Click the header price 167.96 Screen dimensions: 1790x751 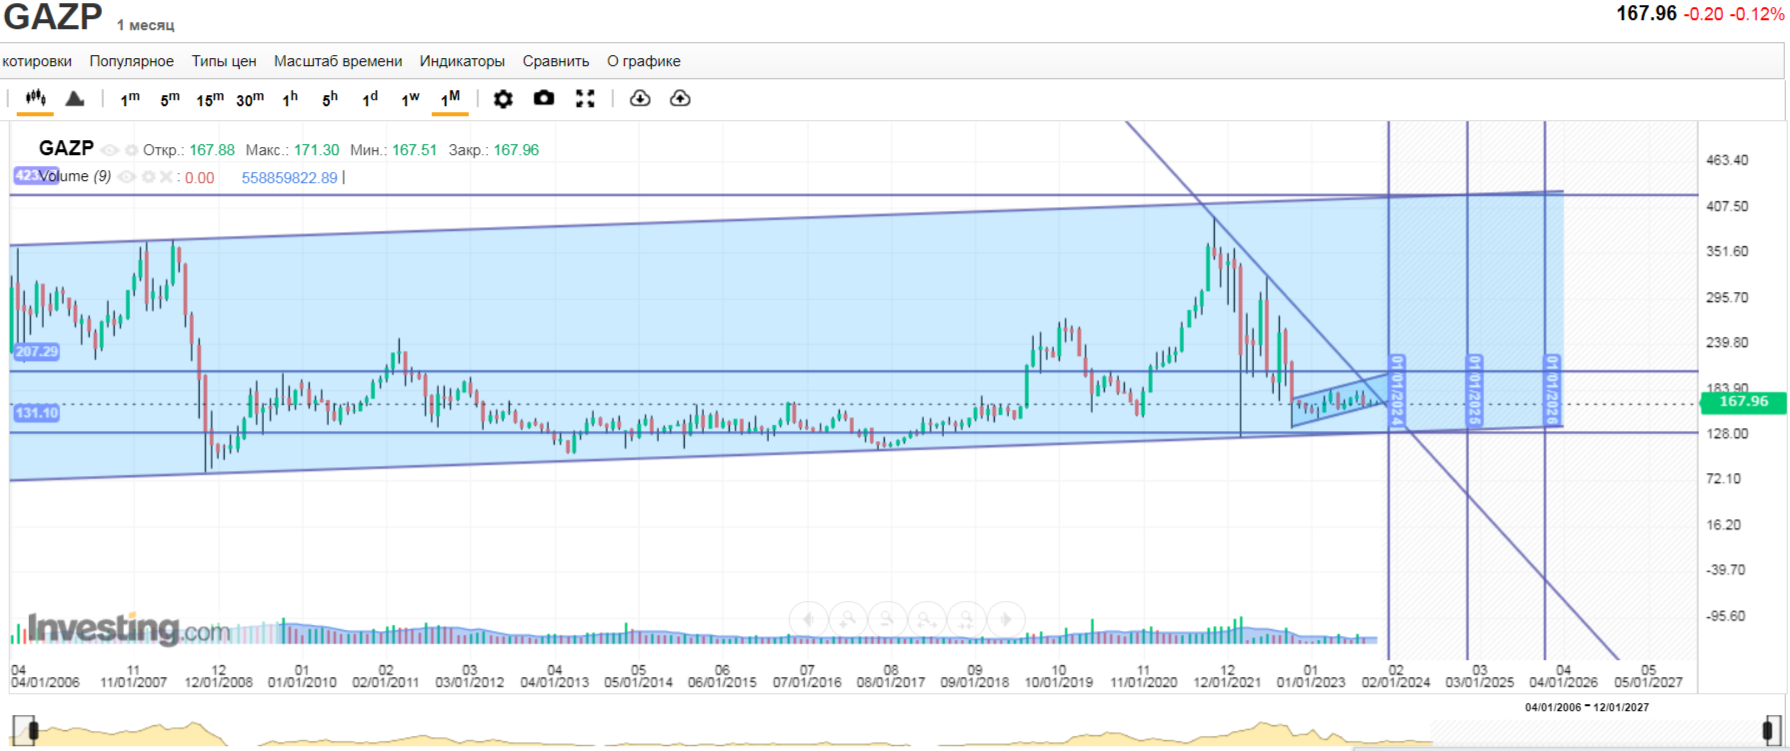[1647, 13]
